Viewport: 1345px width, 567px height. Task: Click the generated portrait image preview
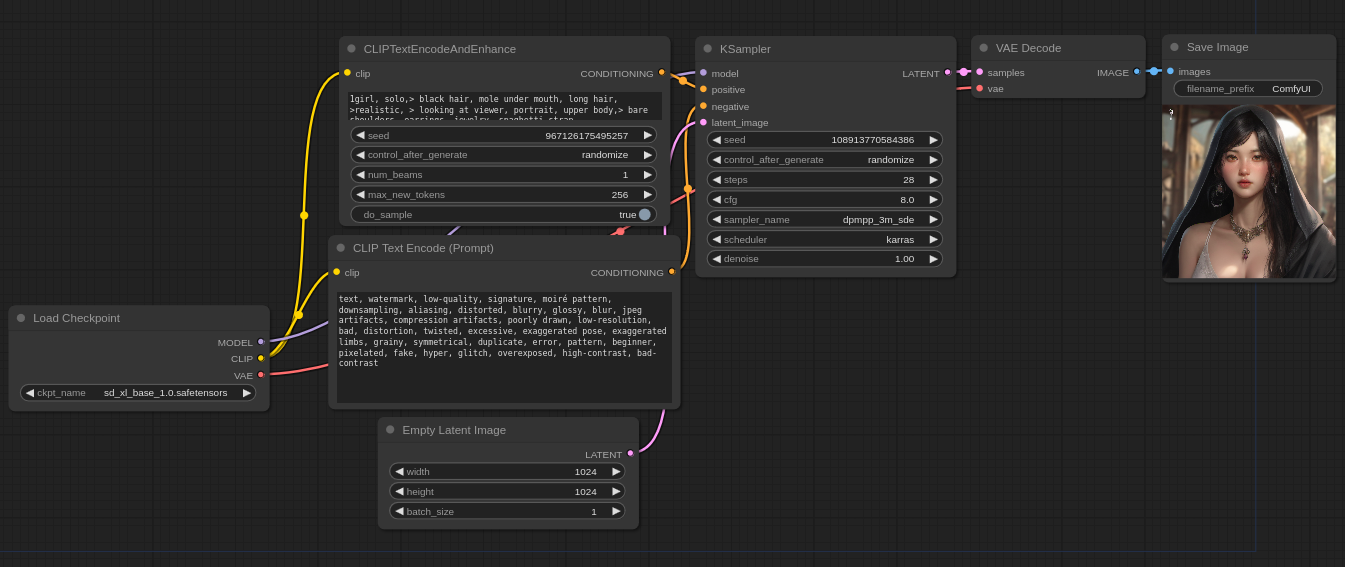coord(1248,192)
